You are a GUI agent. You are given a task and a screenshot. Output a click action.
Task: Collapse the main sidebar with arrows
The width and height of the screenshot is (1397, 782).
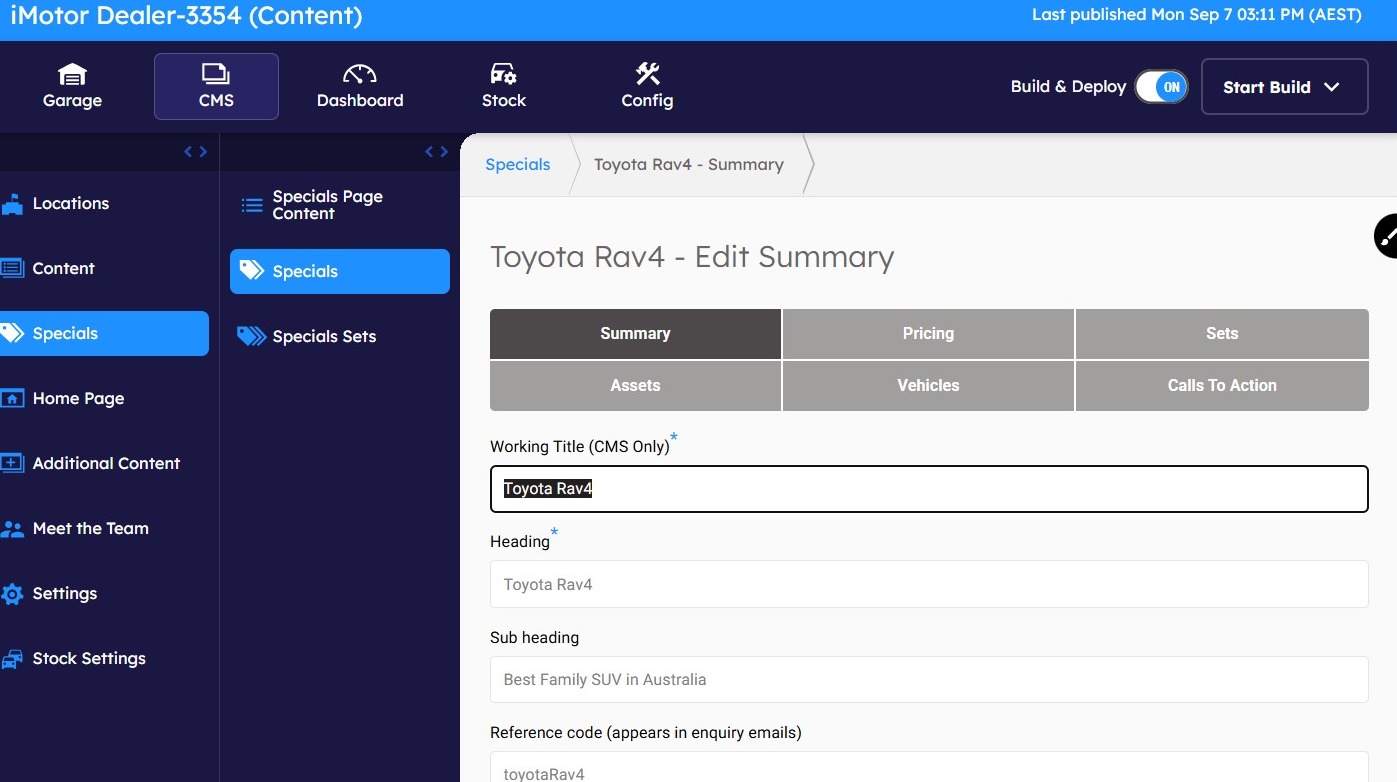point(196,152)
